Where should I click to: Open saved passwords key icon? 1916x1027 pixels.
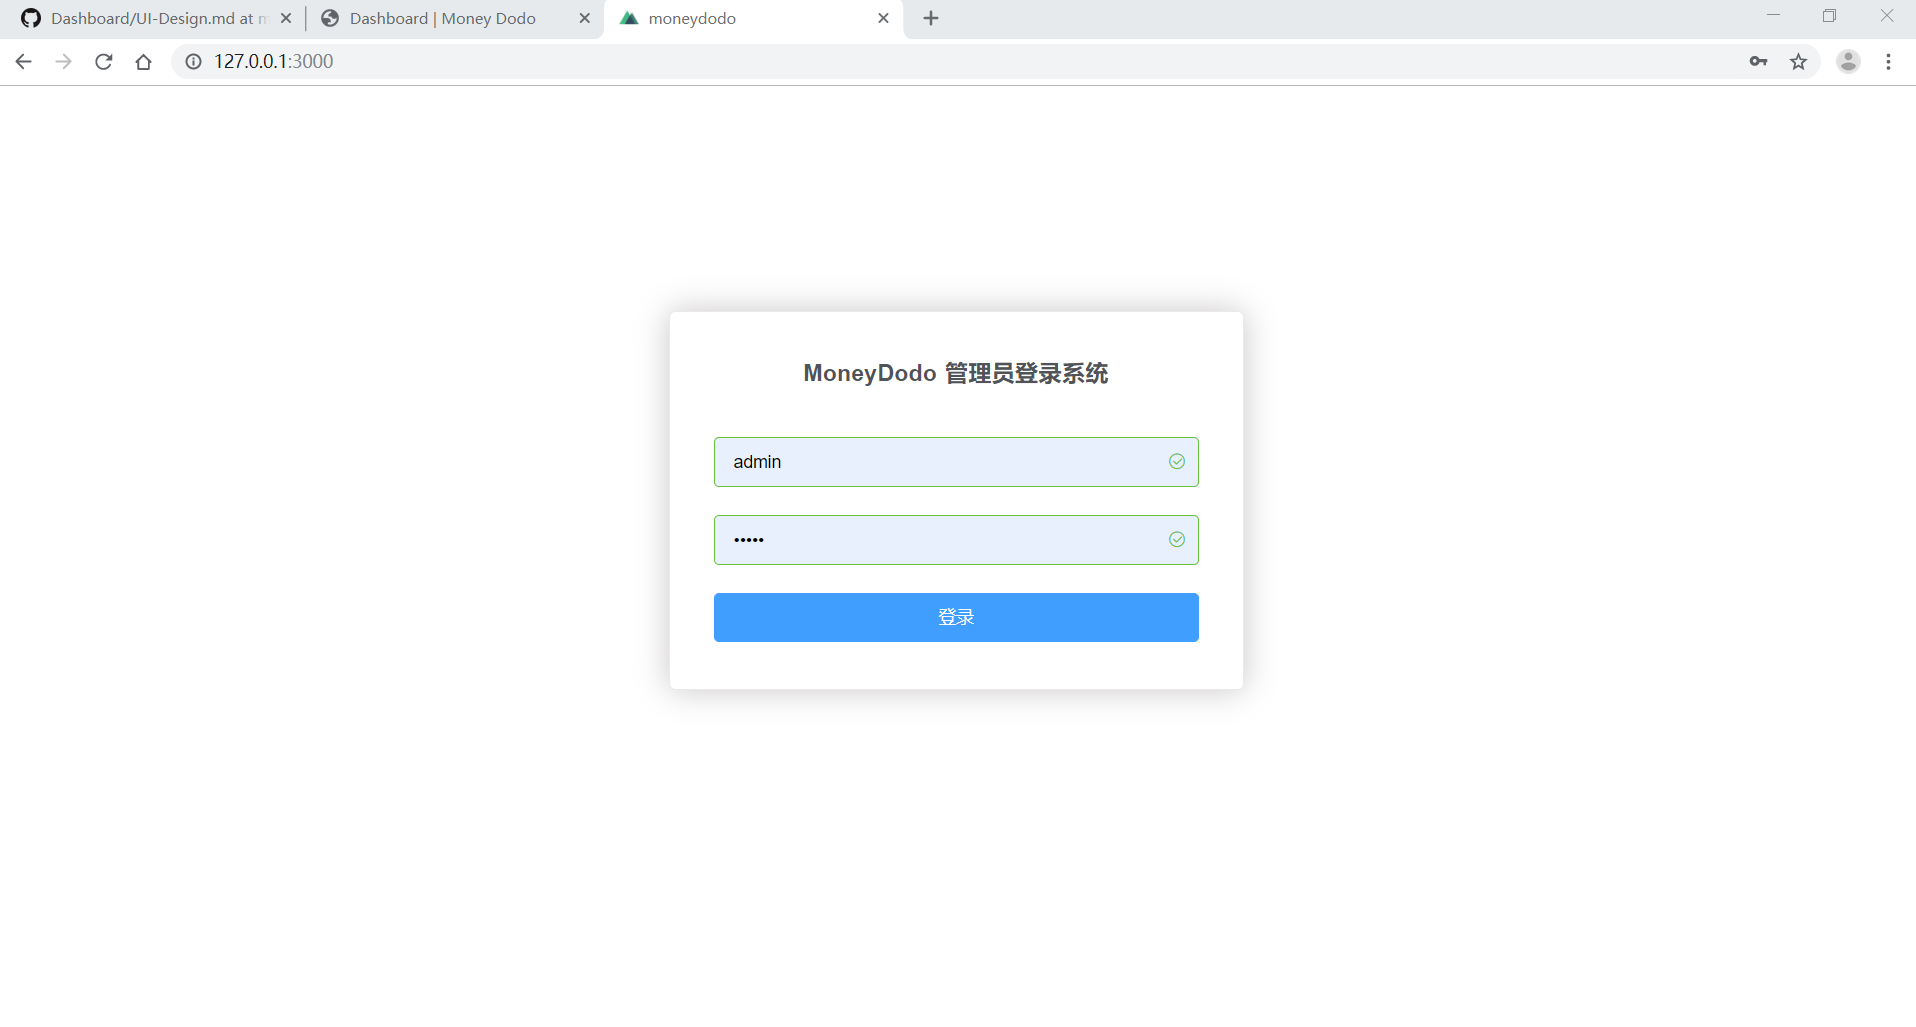pyautogui.click(x=1758, y=62)
